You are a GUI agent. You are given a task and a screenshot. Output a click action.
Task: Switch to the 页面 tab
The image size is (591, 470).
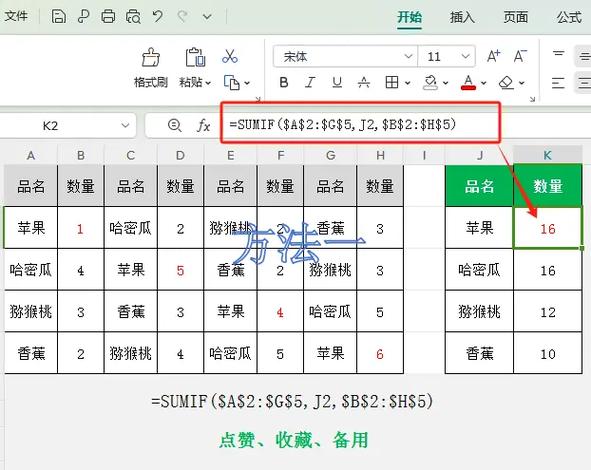tap(516, 17)
